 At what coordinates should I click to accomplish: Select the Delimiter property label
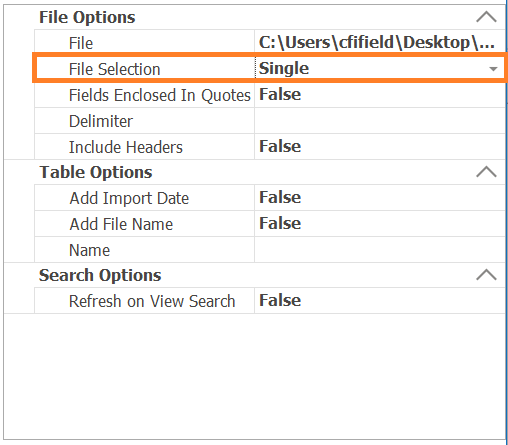point(101,121)
